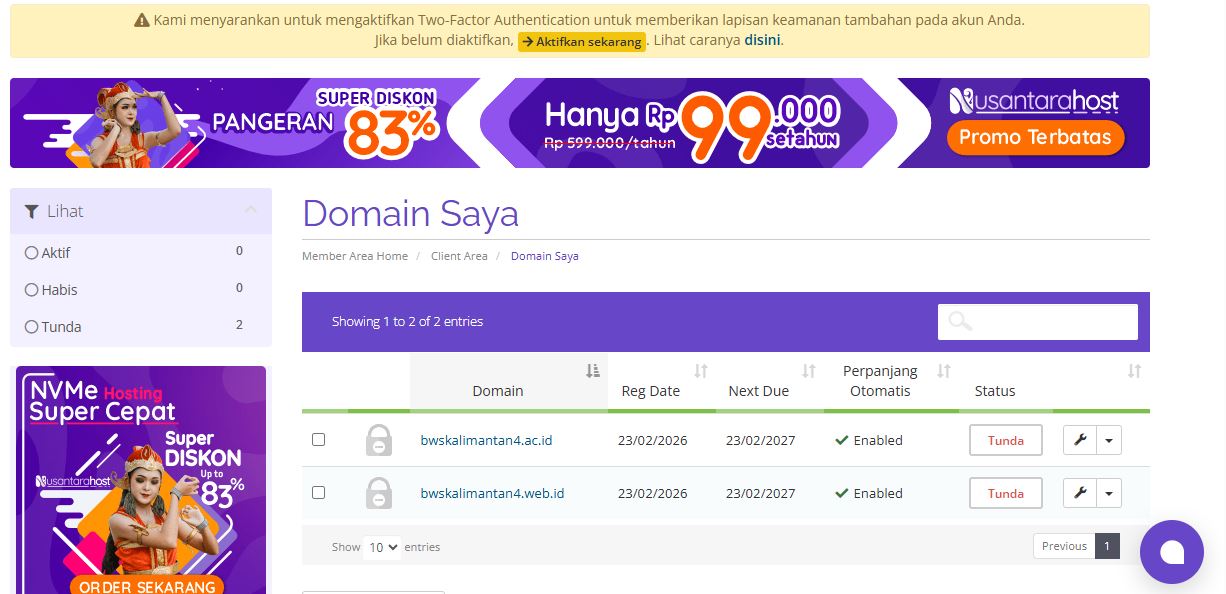The width and height of the screenshot is (1226, 594).
Task: Open bwskalimantan4.web.id domain link
Action: click(x=493, y=493)
